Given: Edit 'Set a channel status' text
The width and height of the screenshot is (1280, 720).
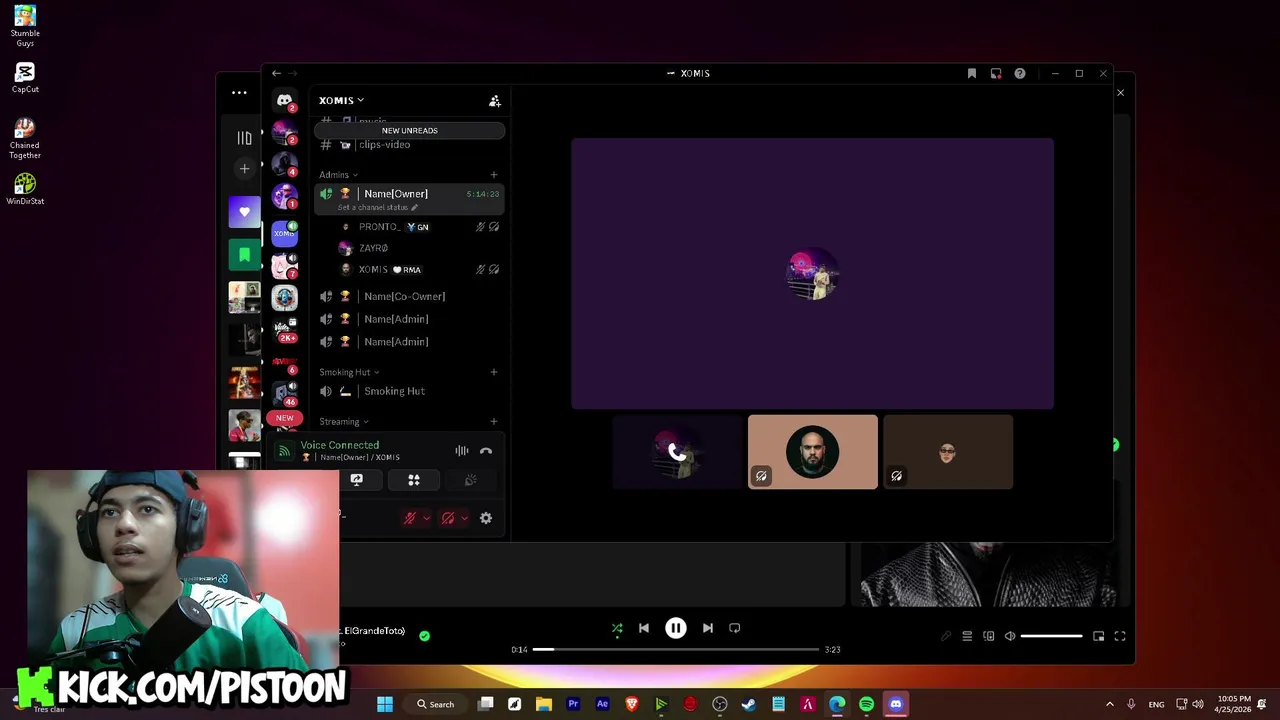Looking at the screenshot, I should pos(377,207).
